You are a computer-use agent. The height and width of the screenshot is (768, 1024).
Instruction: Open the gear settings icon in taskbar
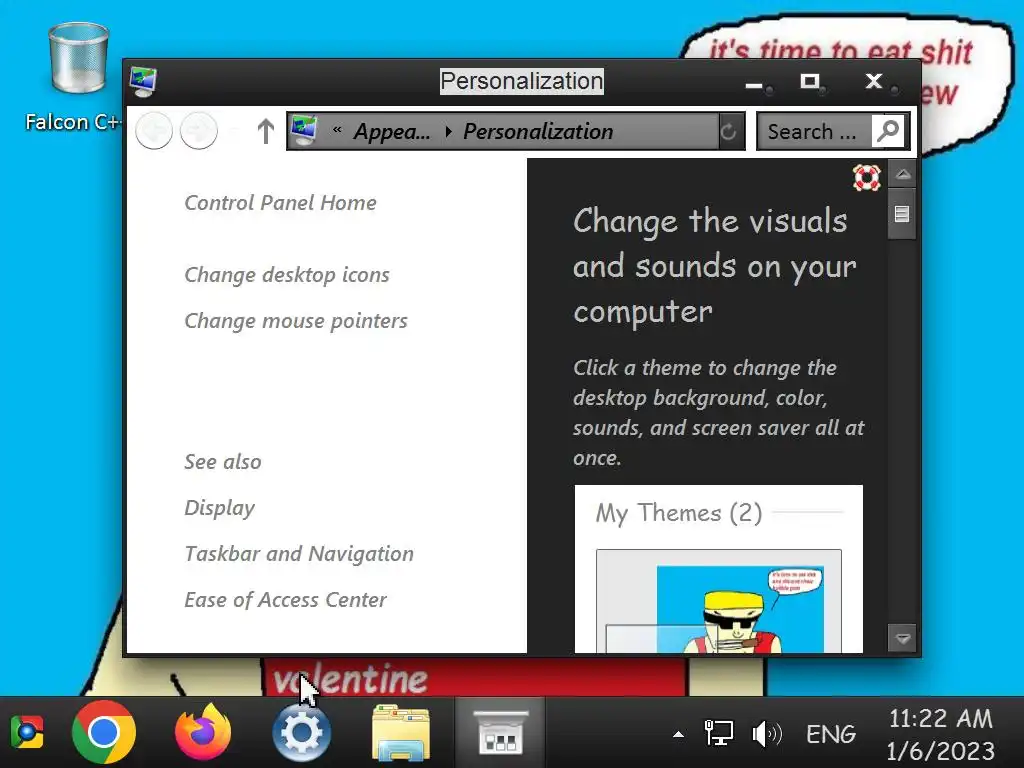click(301, 733)
